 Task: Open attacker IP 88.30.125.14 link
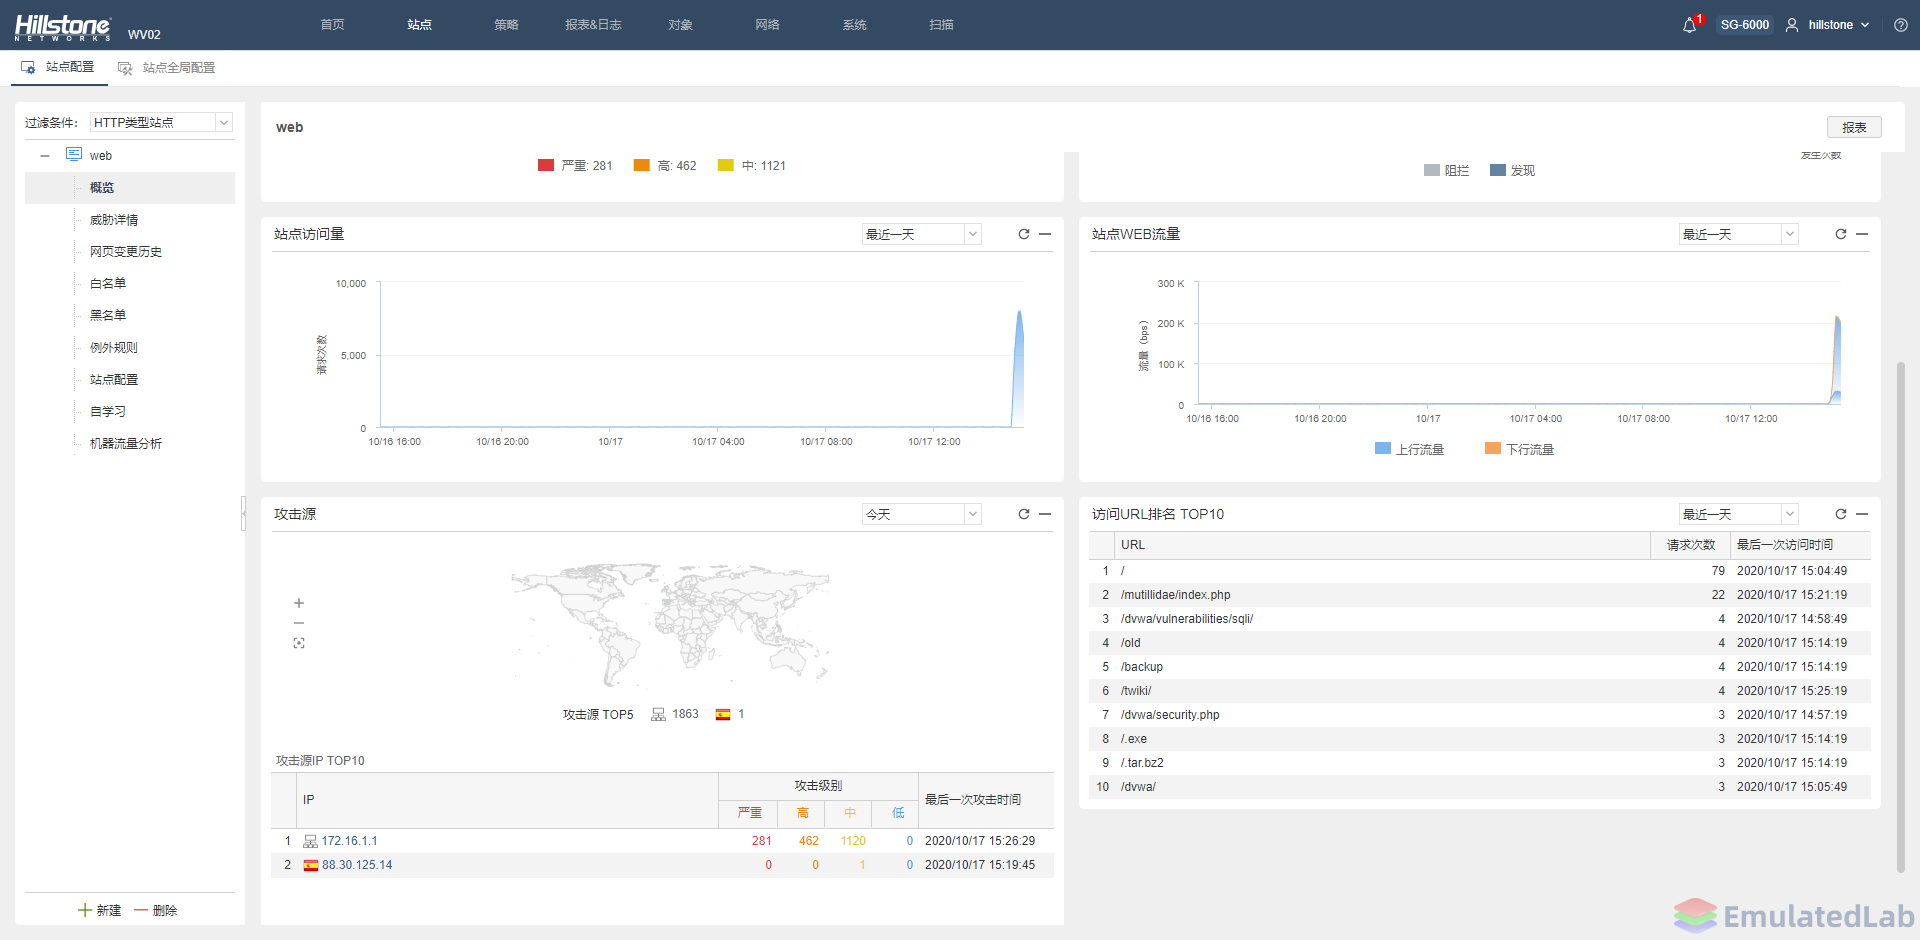tap(357, 865)
